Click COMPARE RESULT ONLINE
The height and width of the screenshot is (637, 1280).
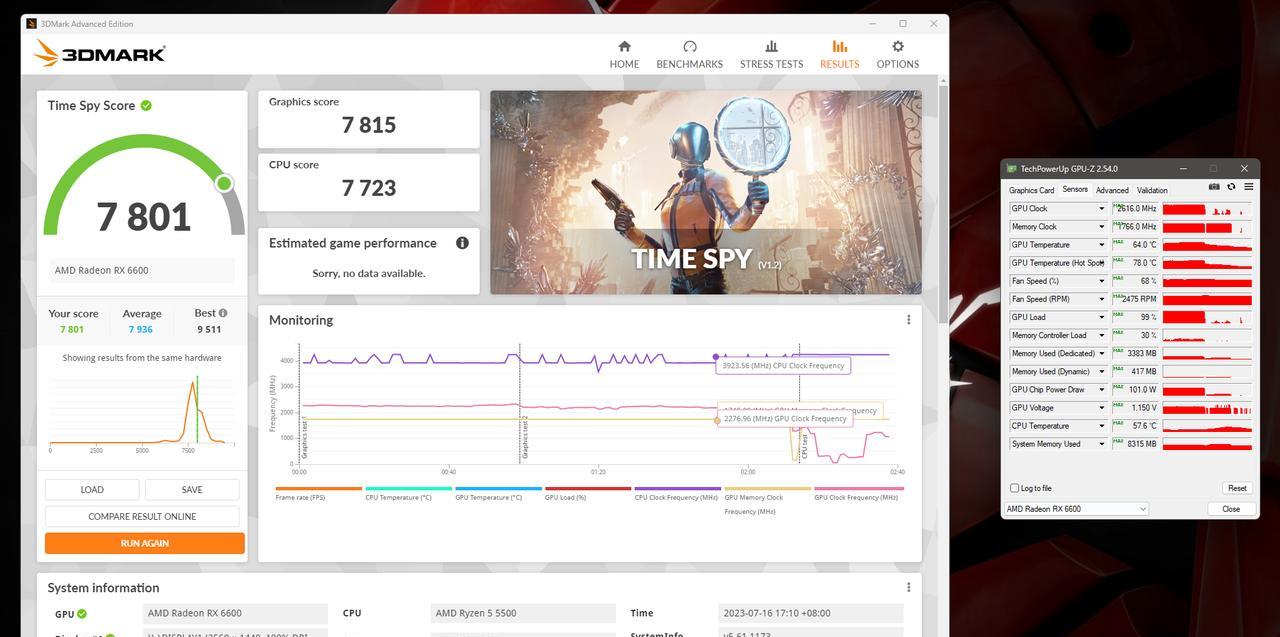click(142, 516)
